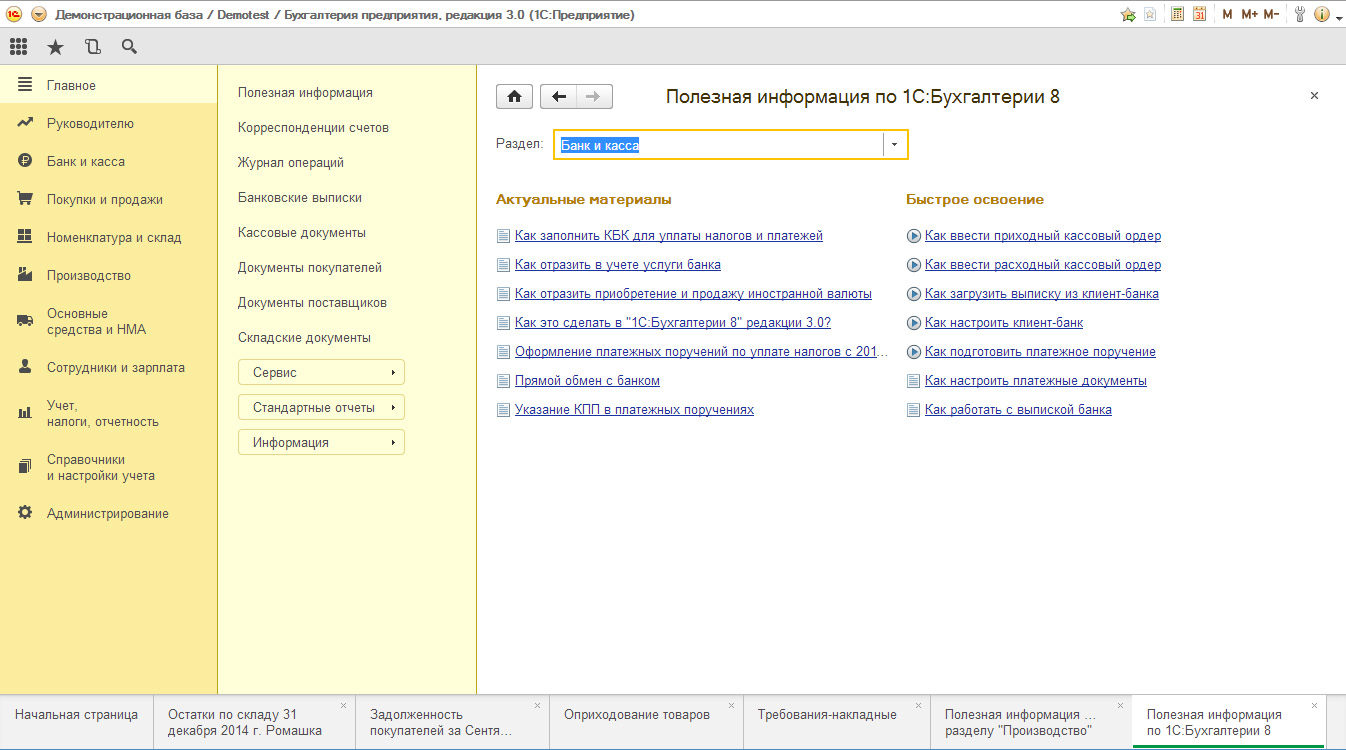Open the orange info help icon

pos(1321,15)
